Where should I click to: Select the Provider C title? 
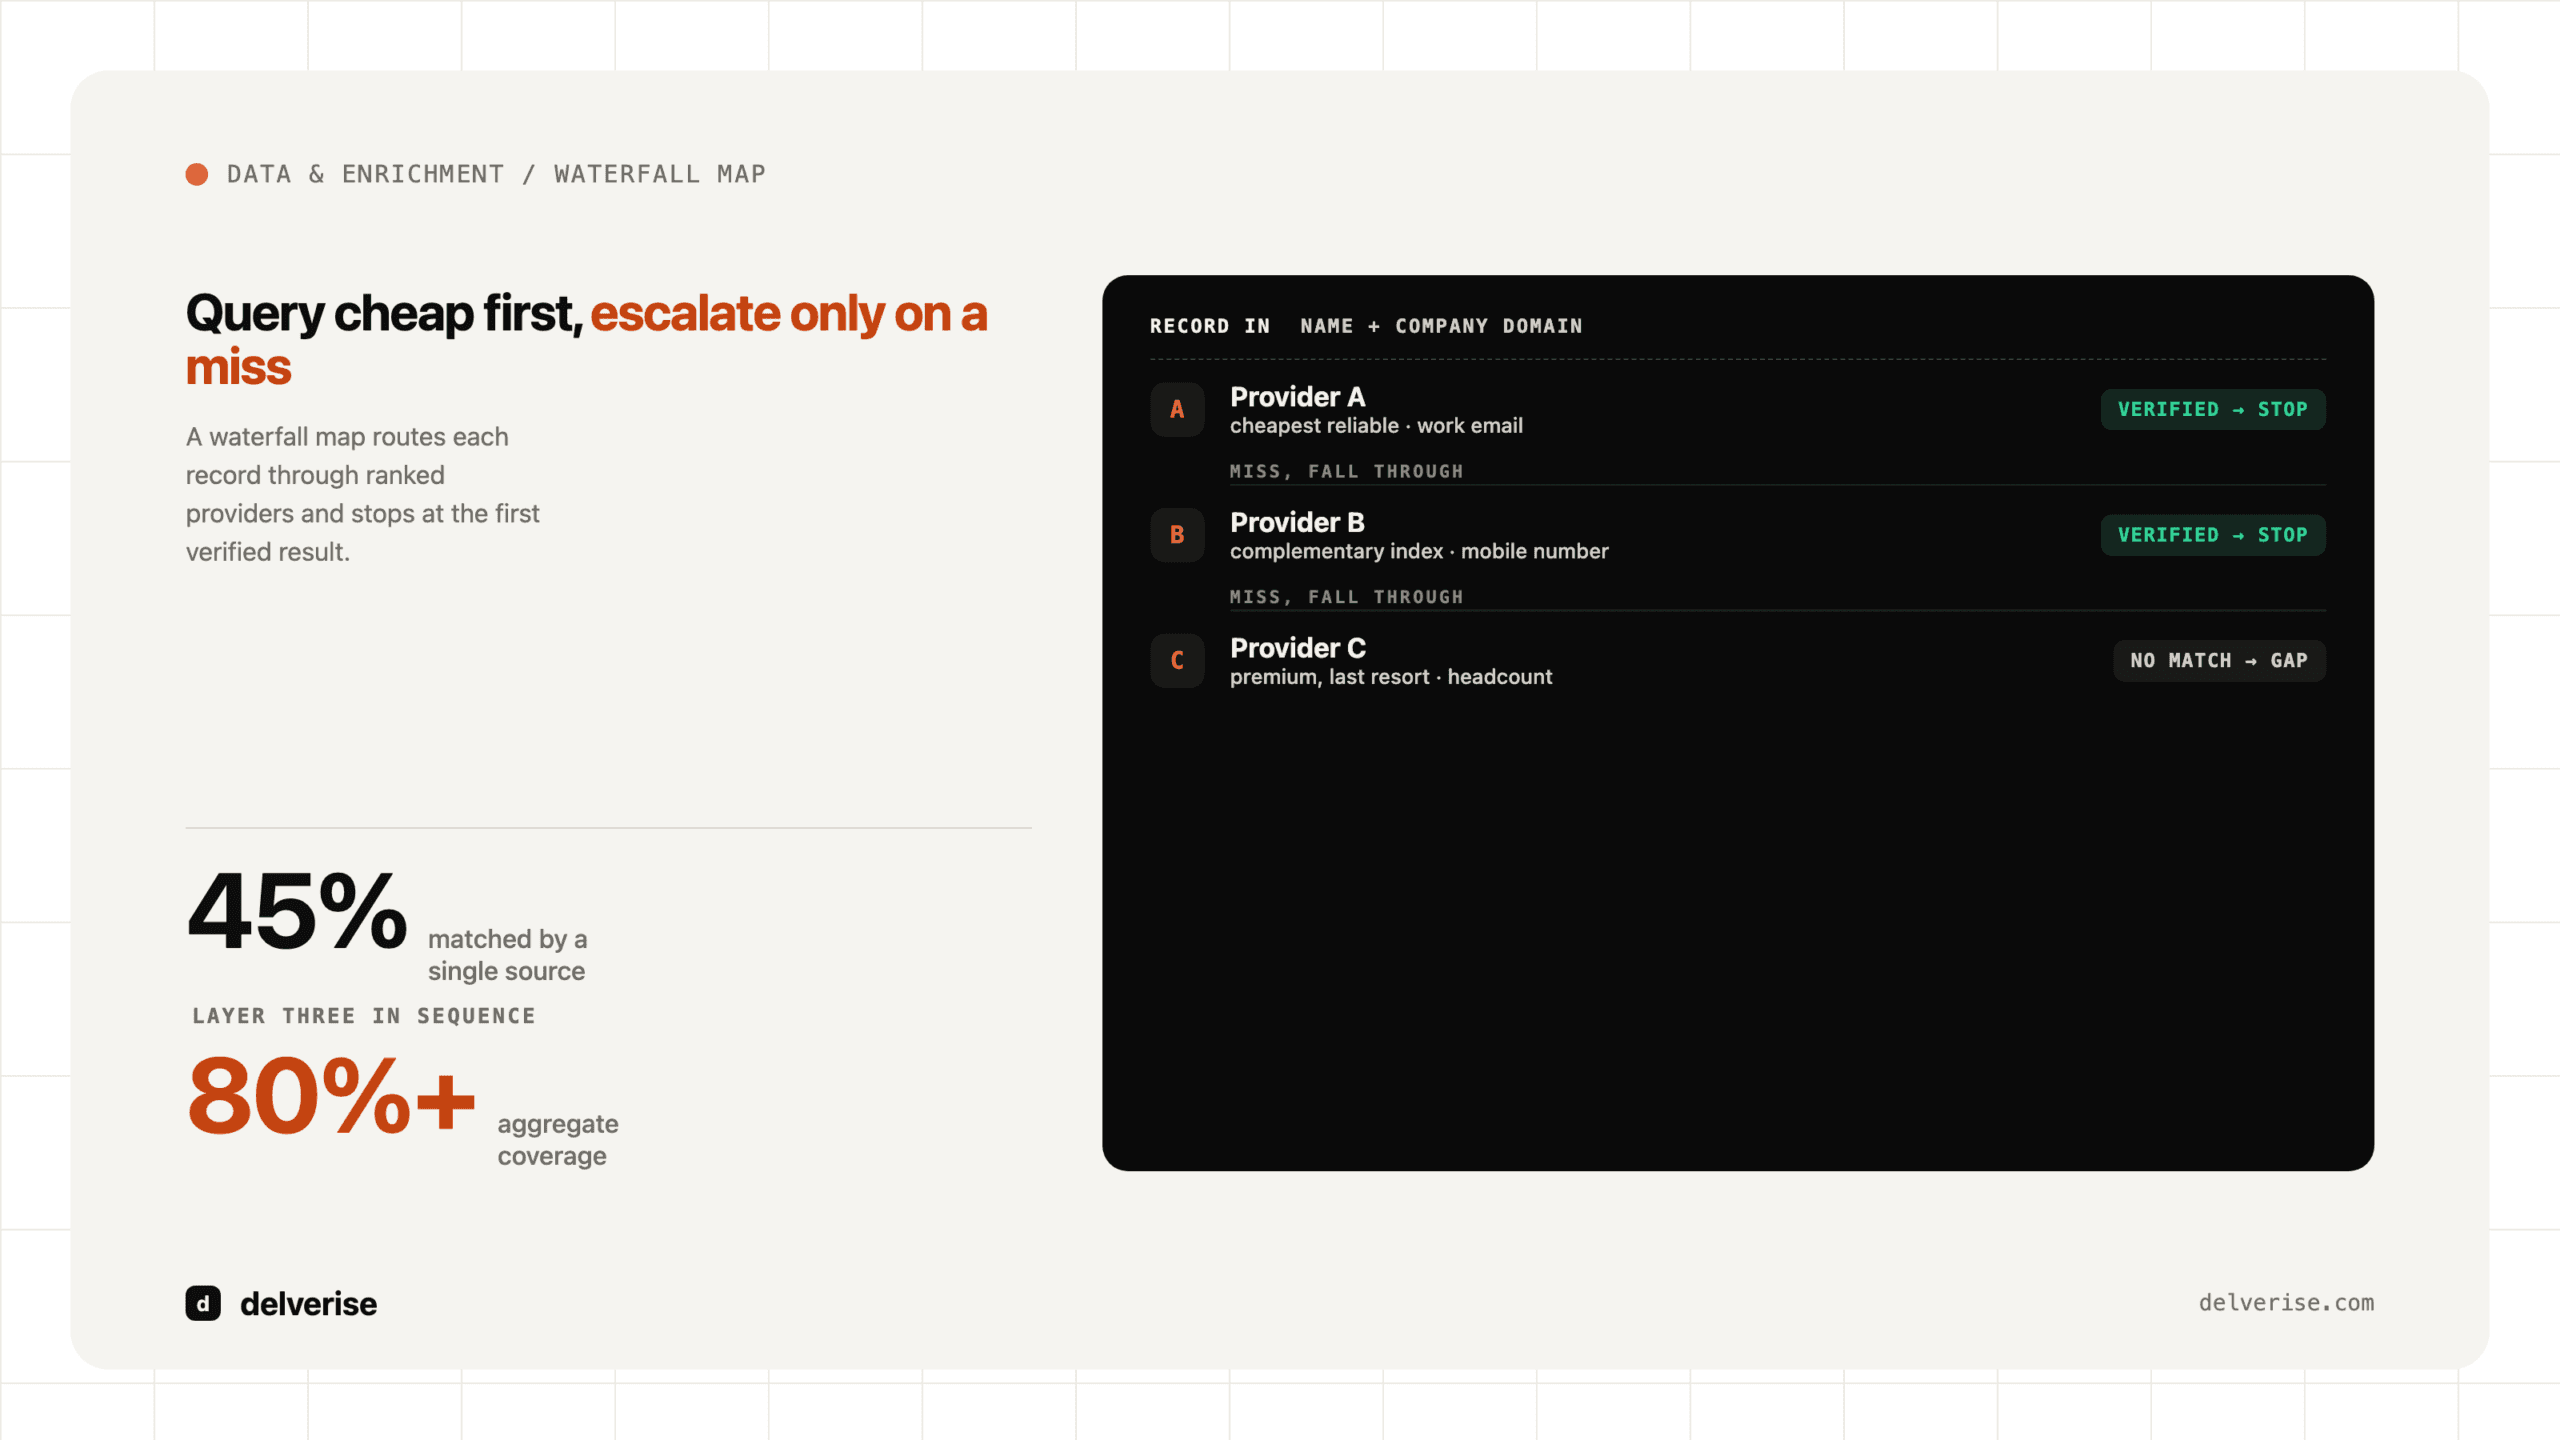(x=1297, y=648)
